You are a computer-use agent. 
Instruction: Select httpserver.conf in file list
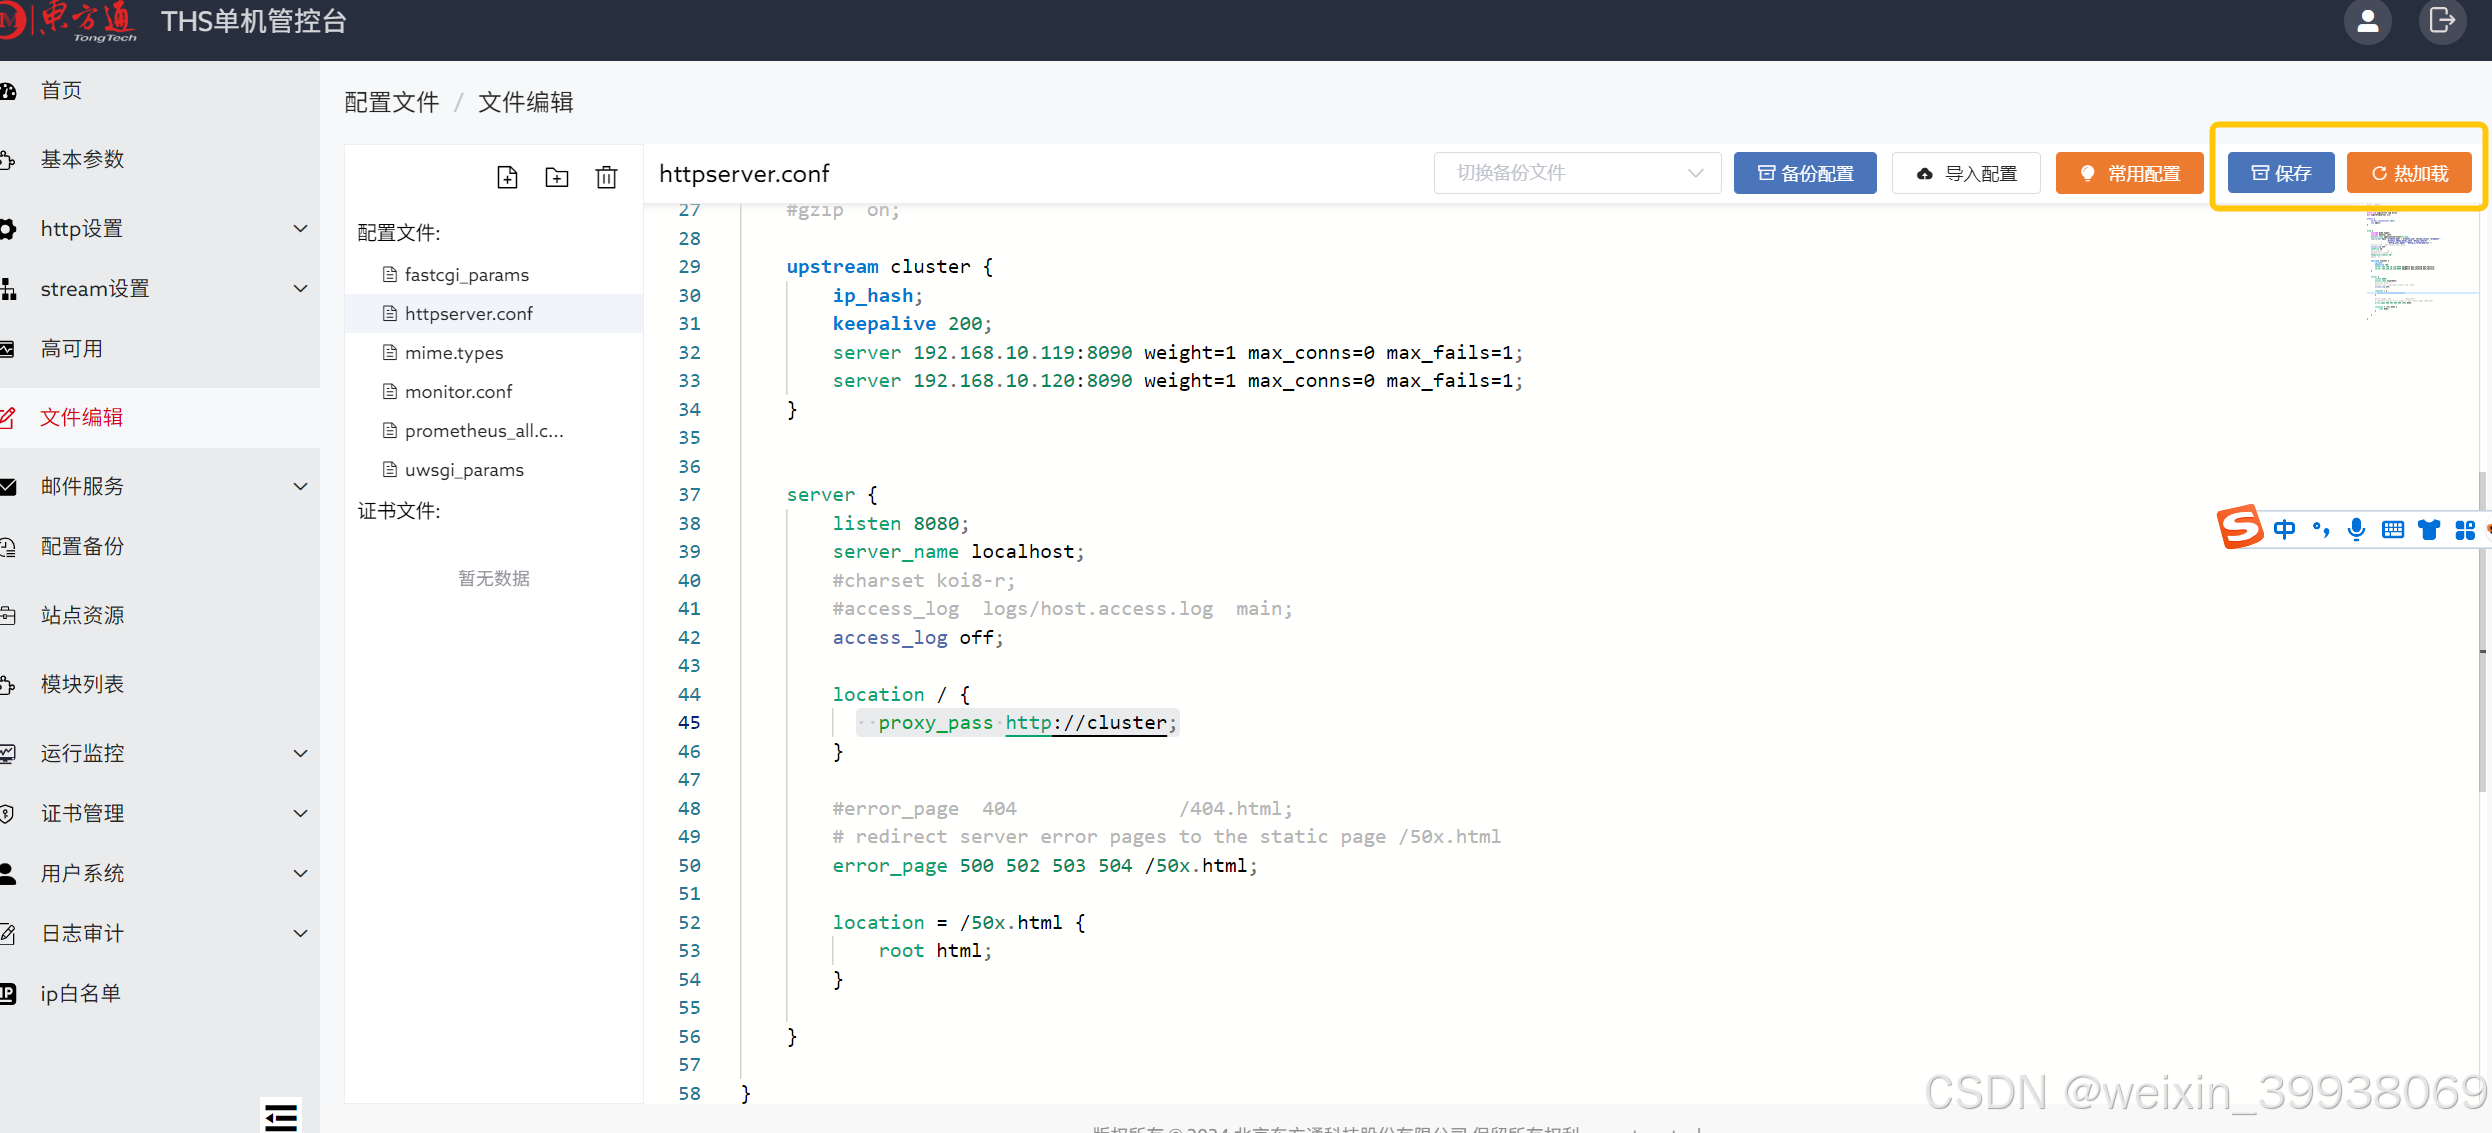point(494,314)
